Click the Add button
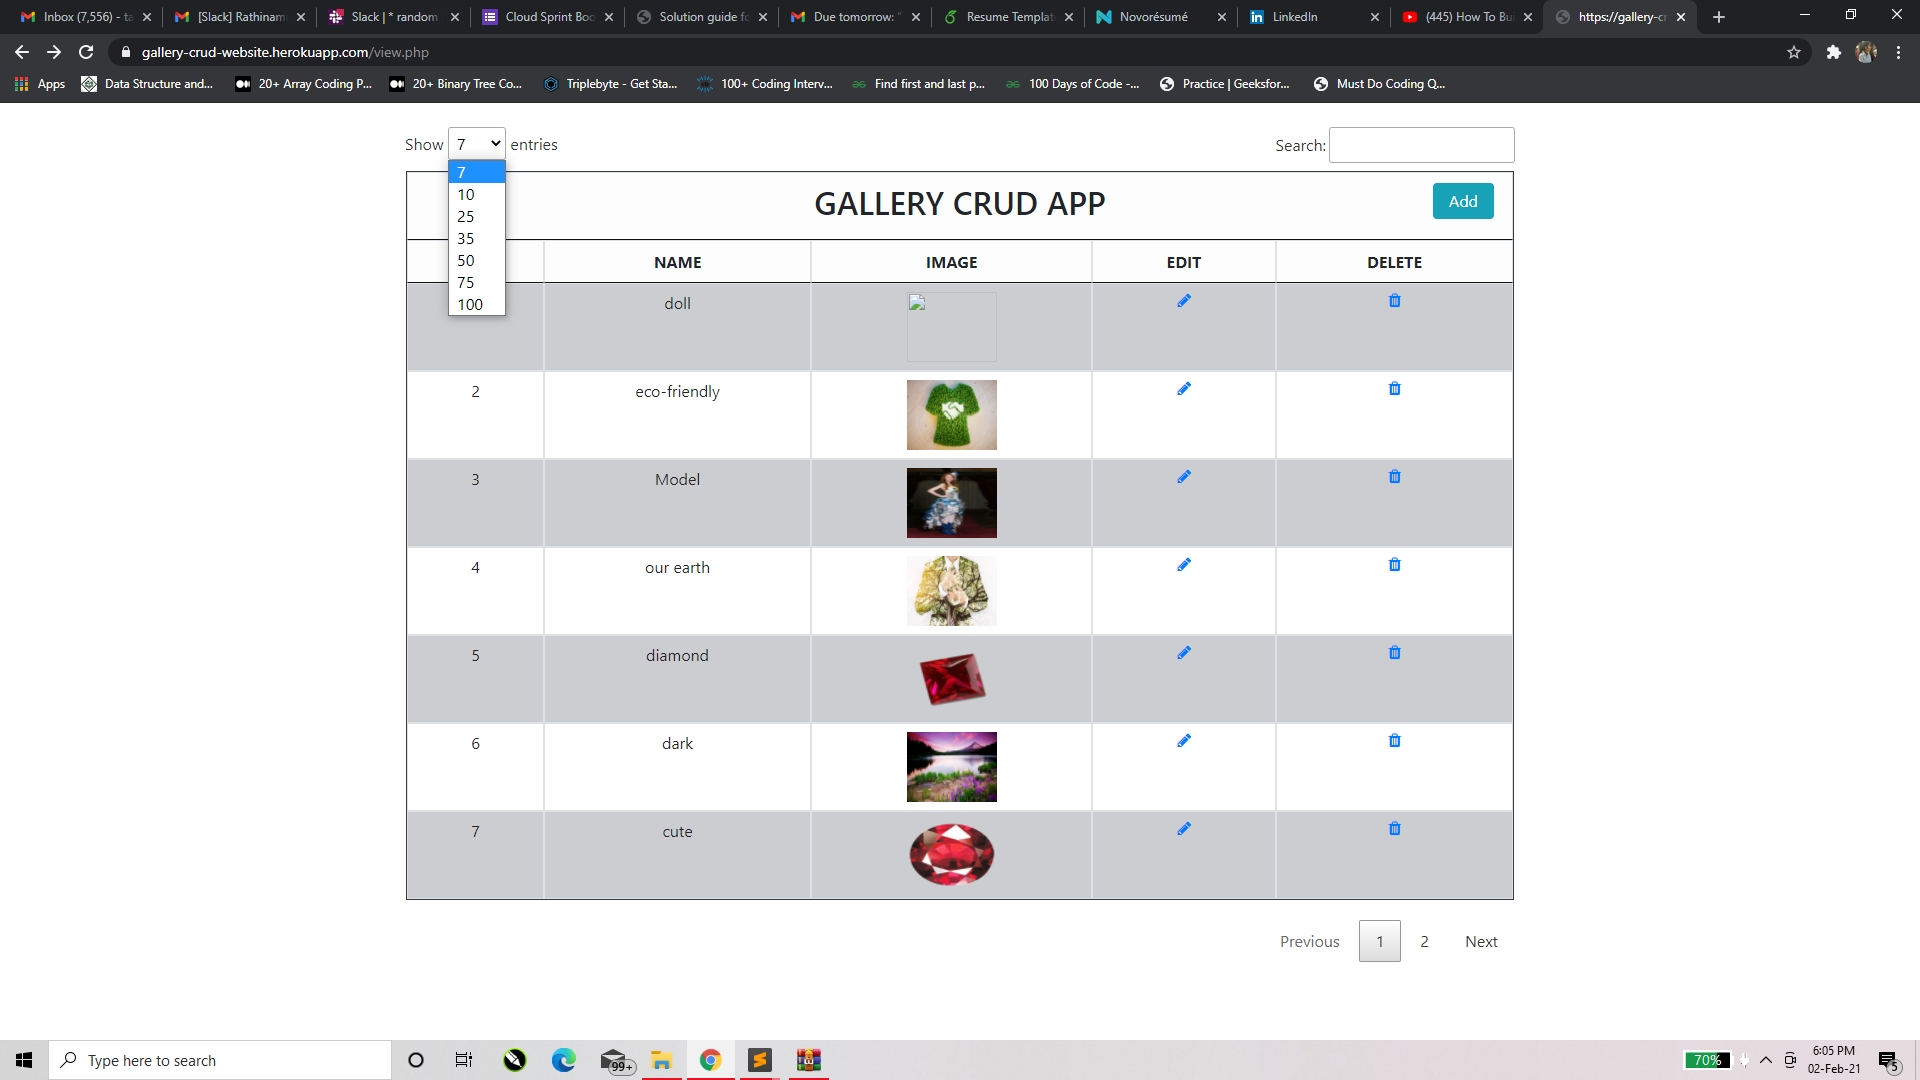 (1462, 201)
